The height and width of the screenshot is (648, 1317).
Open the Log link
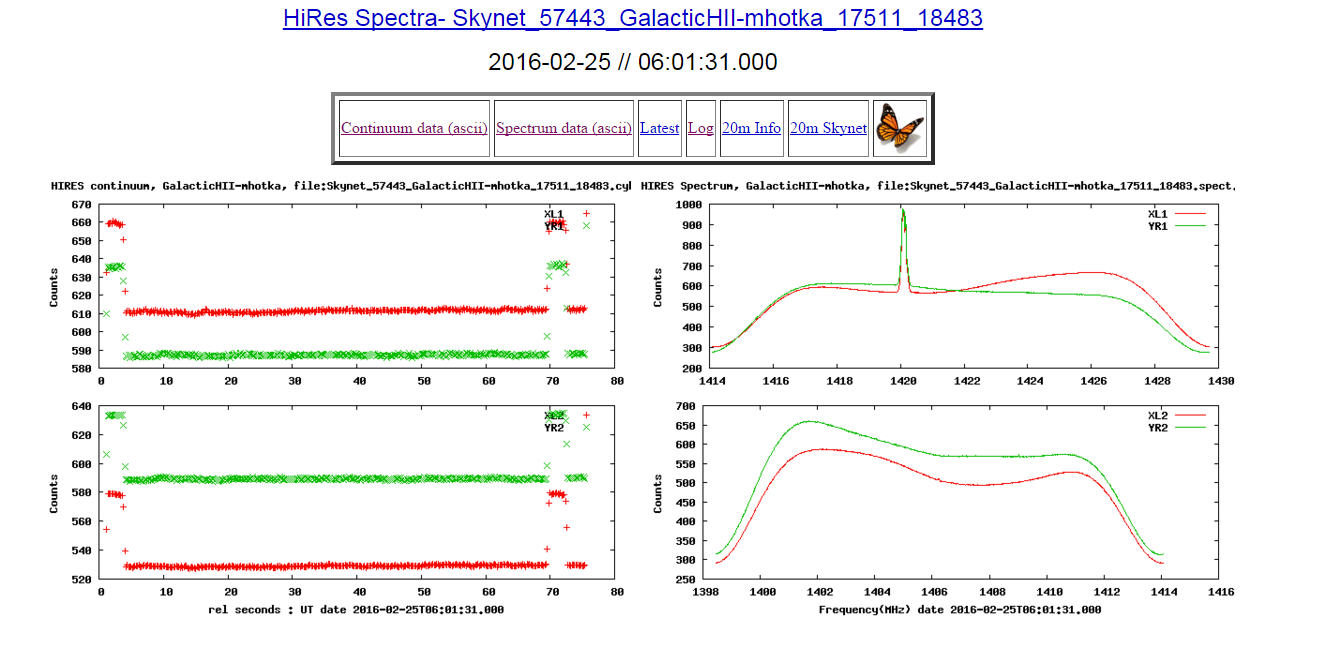click(x=701, y=128)
